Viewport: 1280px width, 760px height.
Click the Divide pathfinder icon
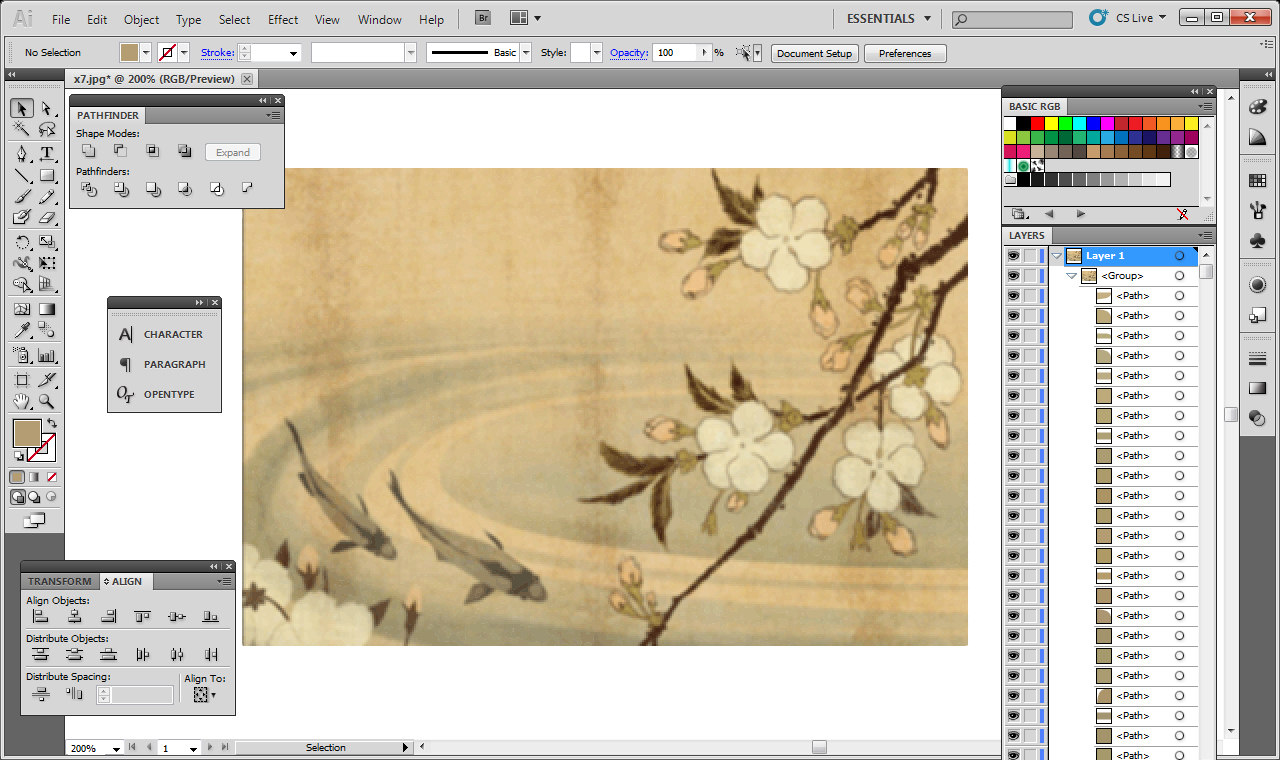[x=89, y=188]
